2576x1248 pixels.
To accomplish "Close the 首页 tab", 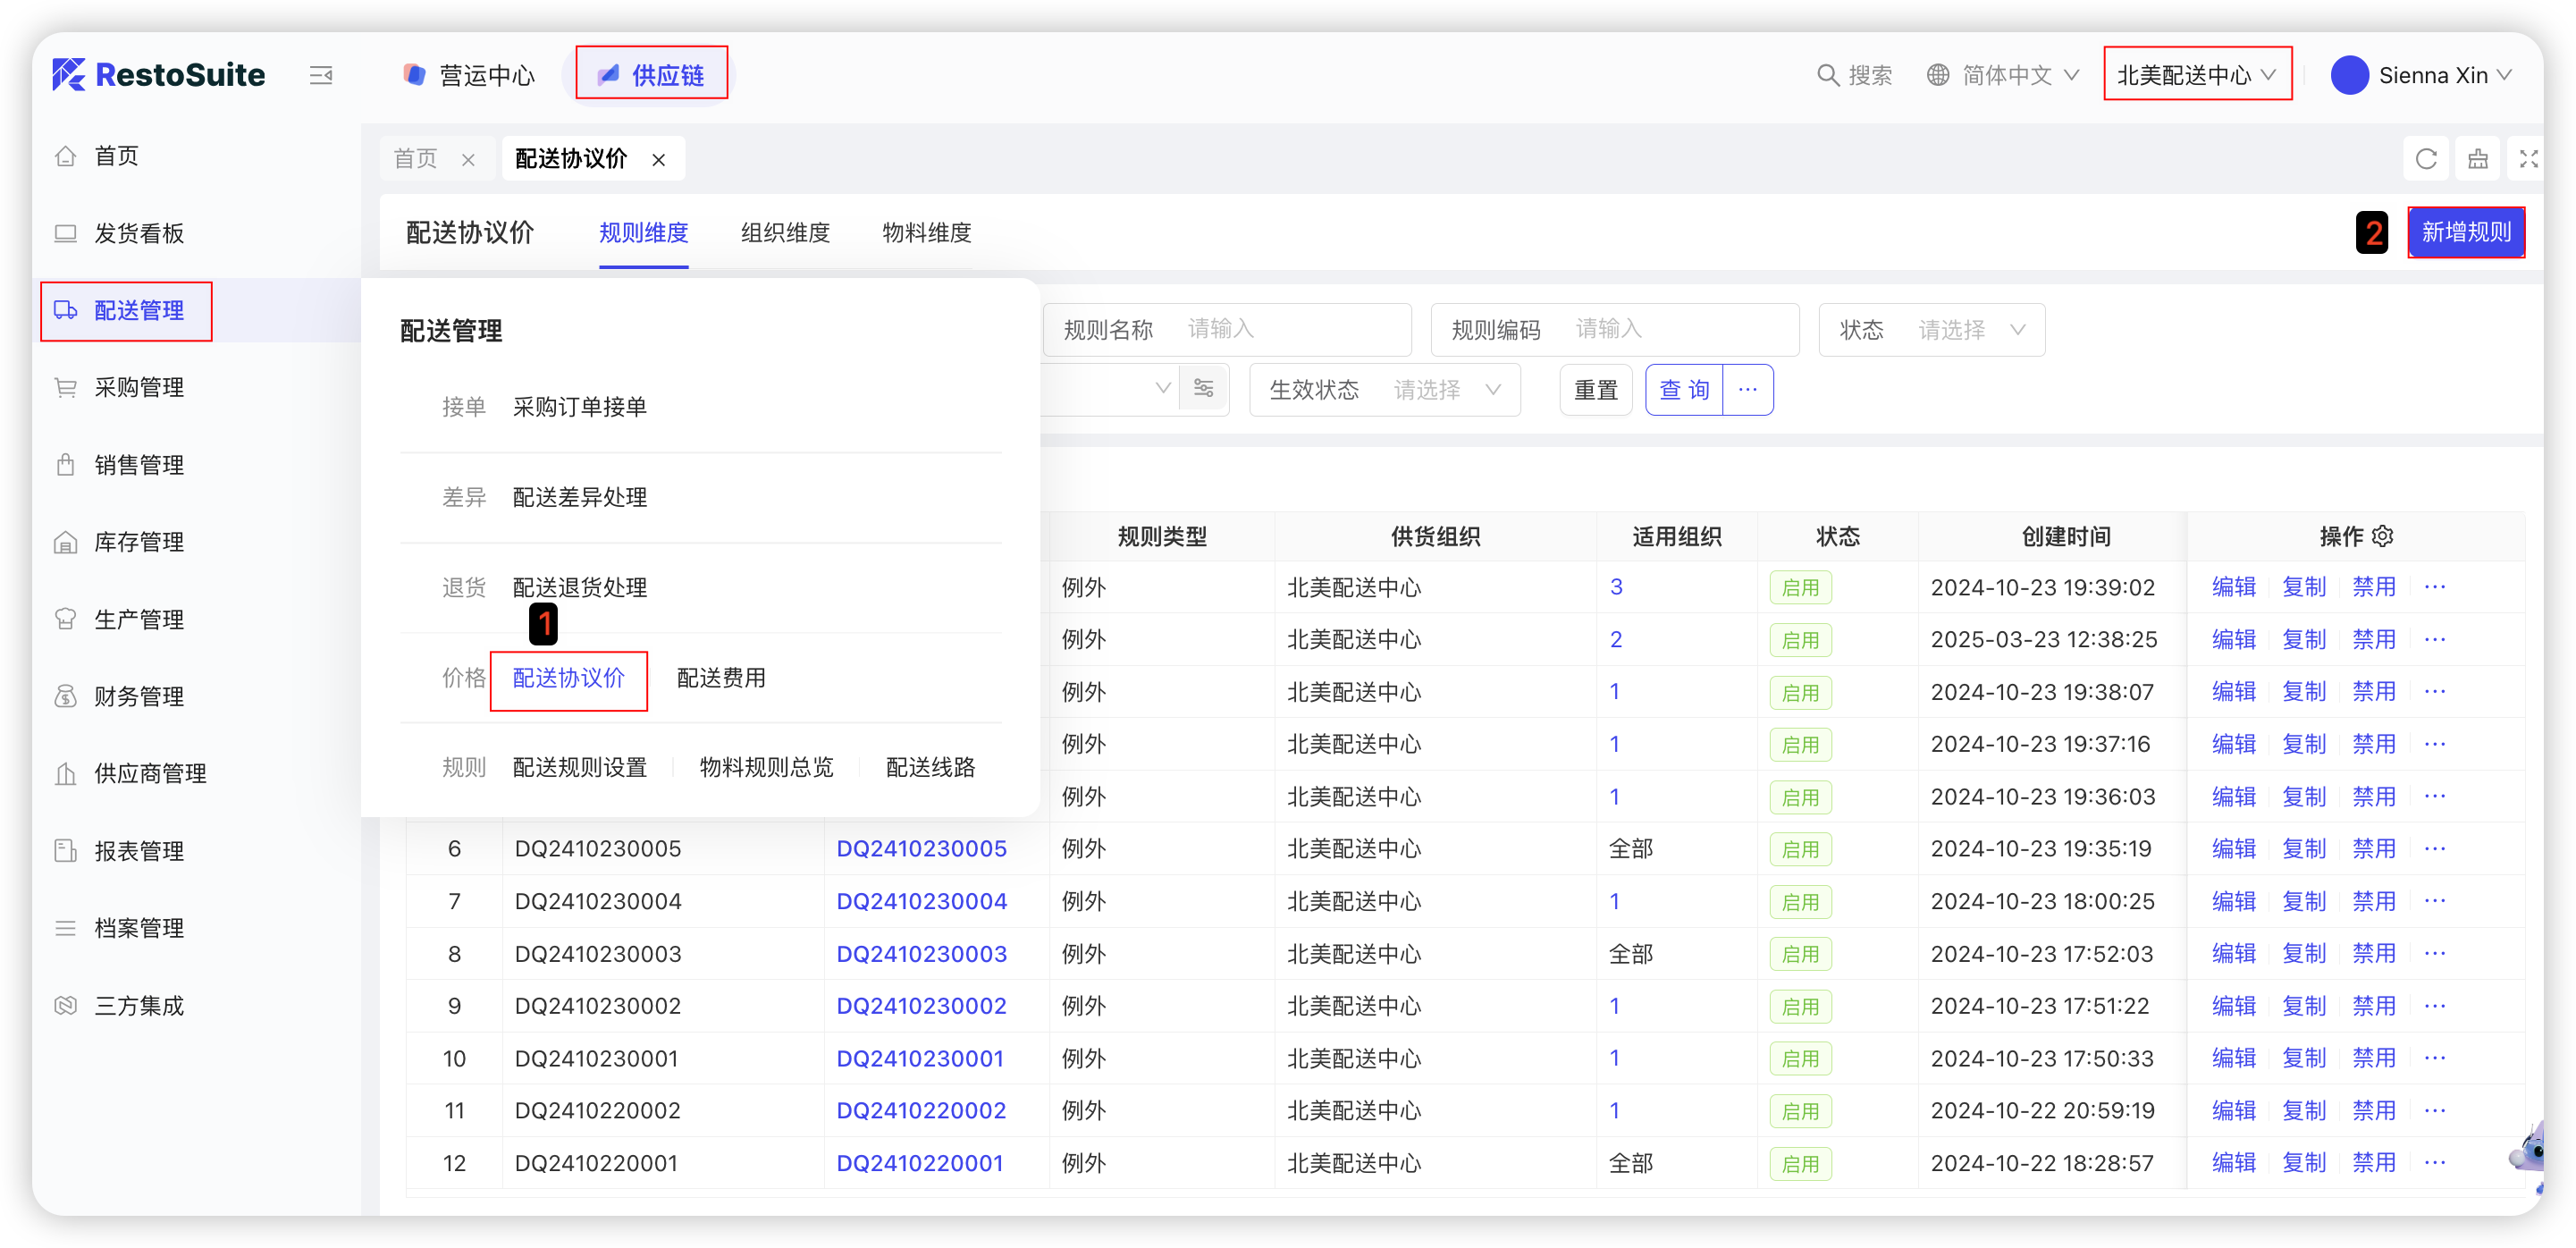I will 468,160.
